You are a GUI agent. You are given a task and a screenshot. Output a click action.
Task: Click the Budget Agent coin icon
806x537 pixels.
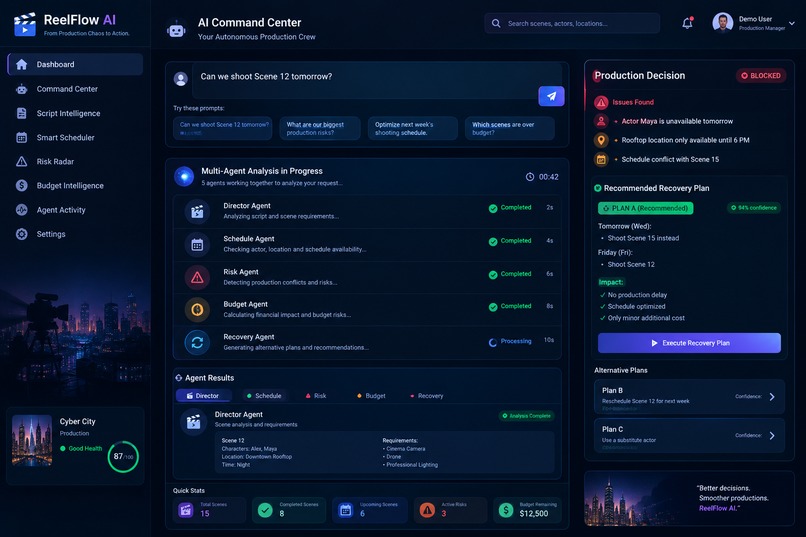coord(197,310)
